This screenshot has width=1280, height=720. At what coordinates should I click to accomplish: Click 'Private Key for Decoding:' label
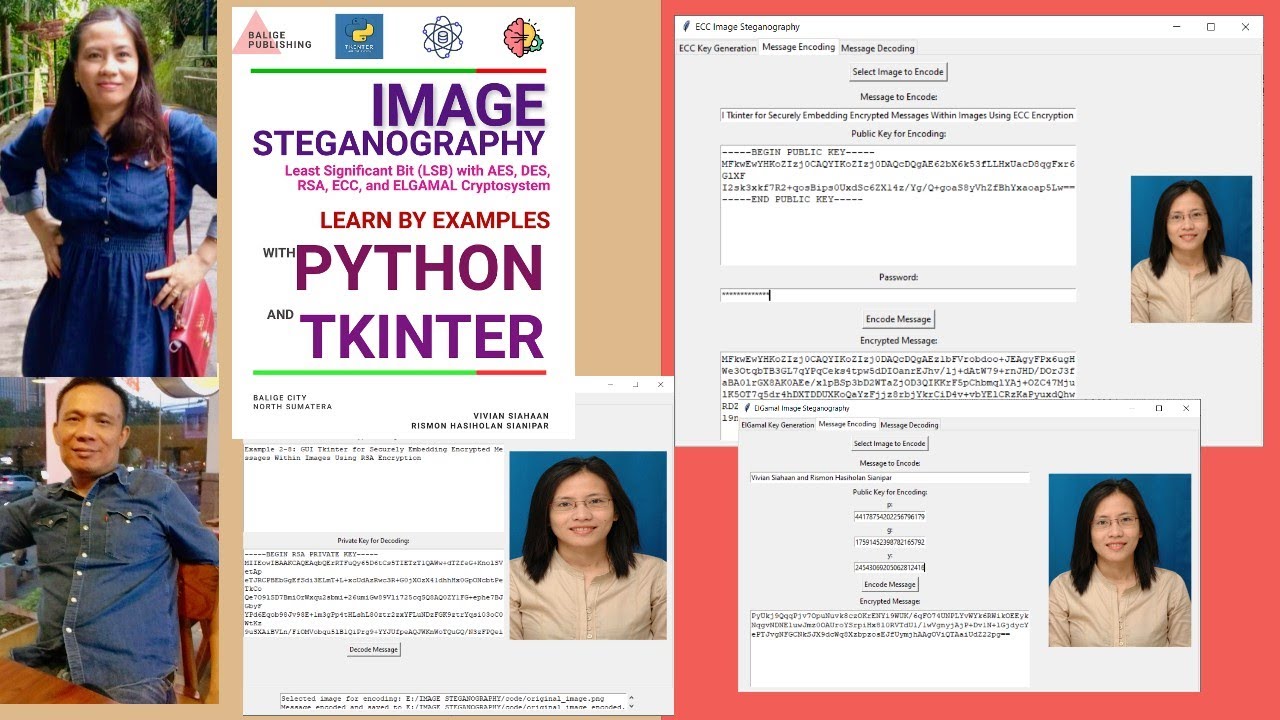click(x=374, y=540)
